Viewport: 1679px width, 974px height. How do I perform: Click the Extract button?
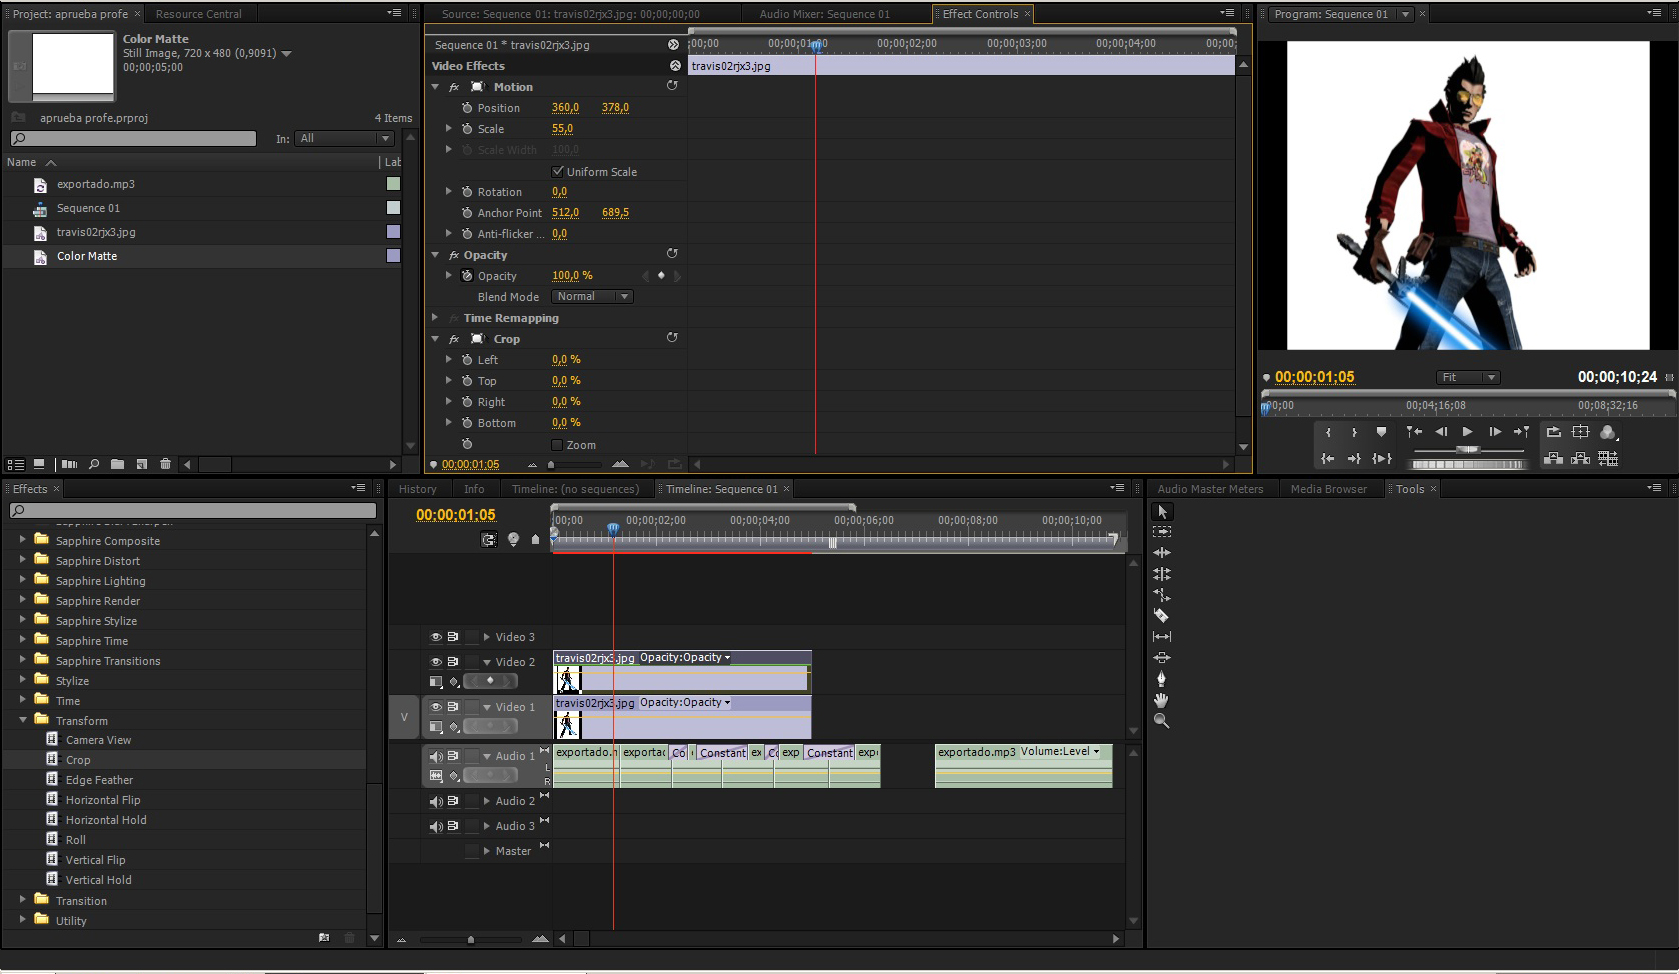coord(1580,459)
